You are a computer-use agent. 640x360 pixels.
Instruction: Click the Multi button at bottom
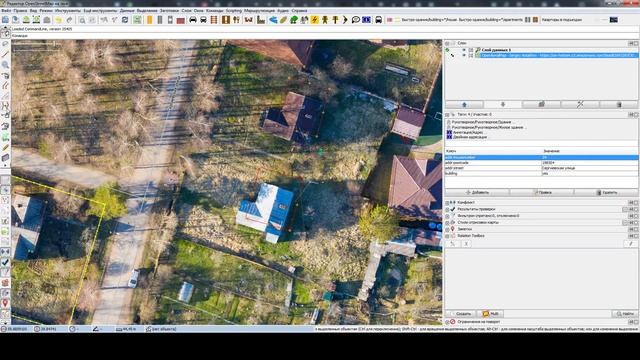(x=490, y=313)
